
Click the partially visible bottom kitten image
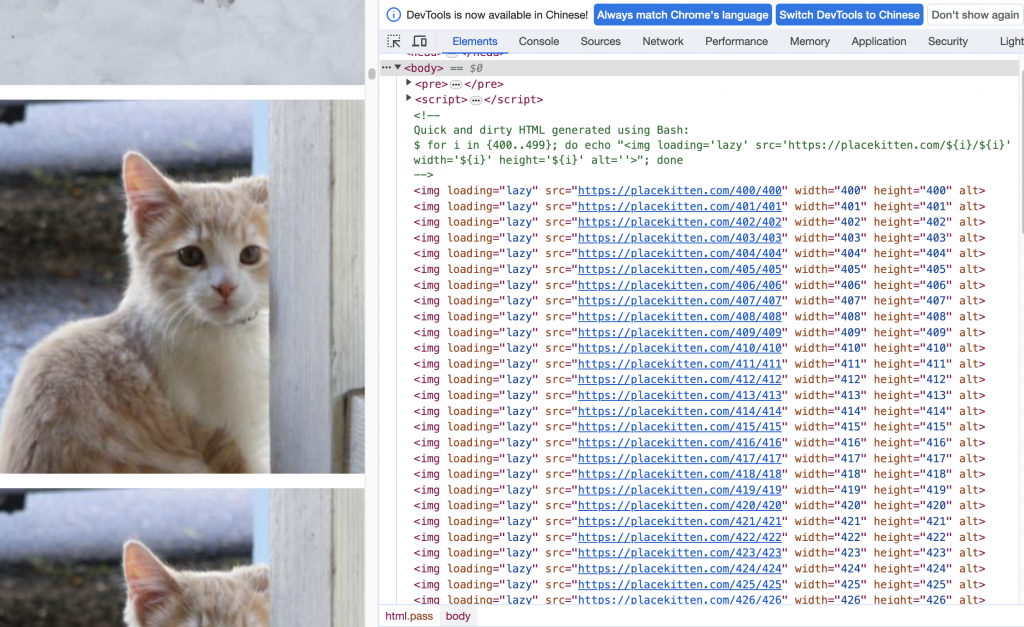click(182, 558)
